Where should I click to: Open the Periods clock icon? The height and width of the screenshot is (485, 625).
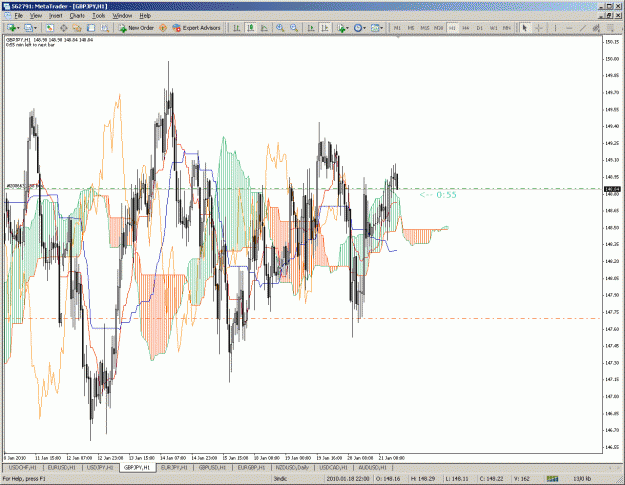pos(358,28)
